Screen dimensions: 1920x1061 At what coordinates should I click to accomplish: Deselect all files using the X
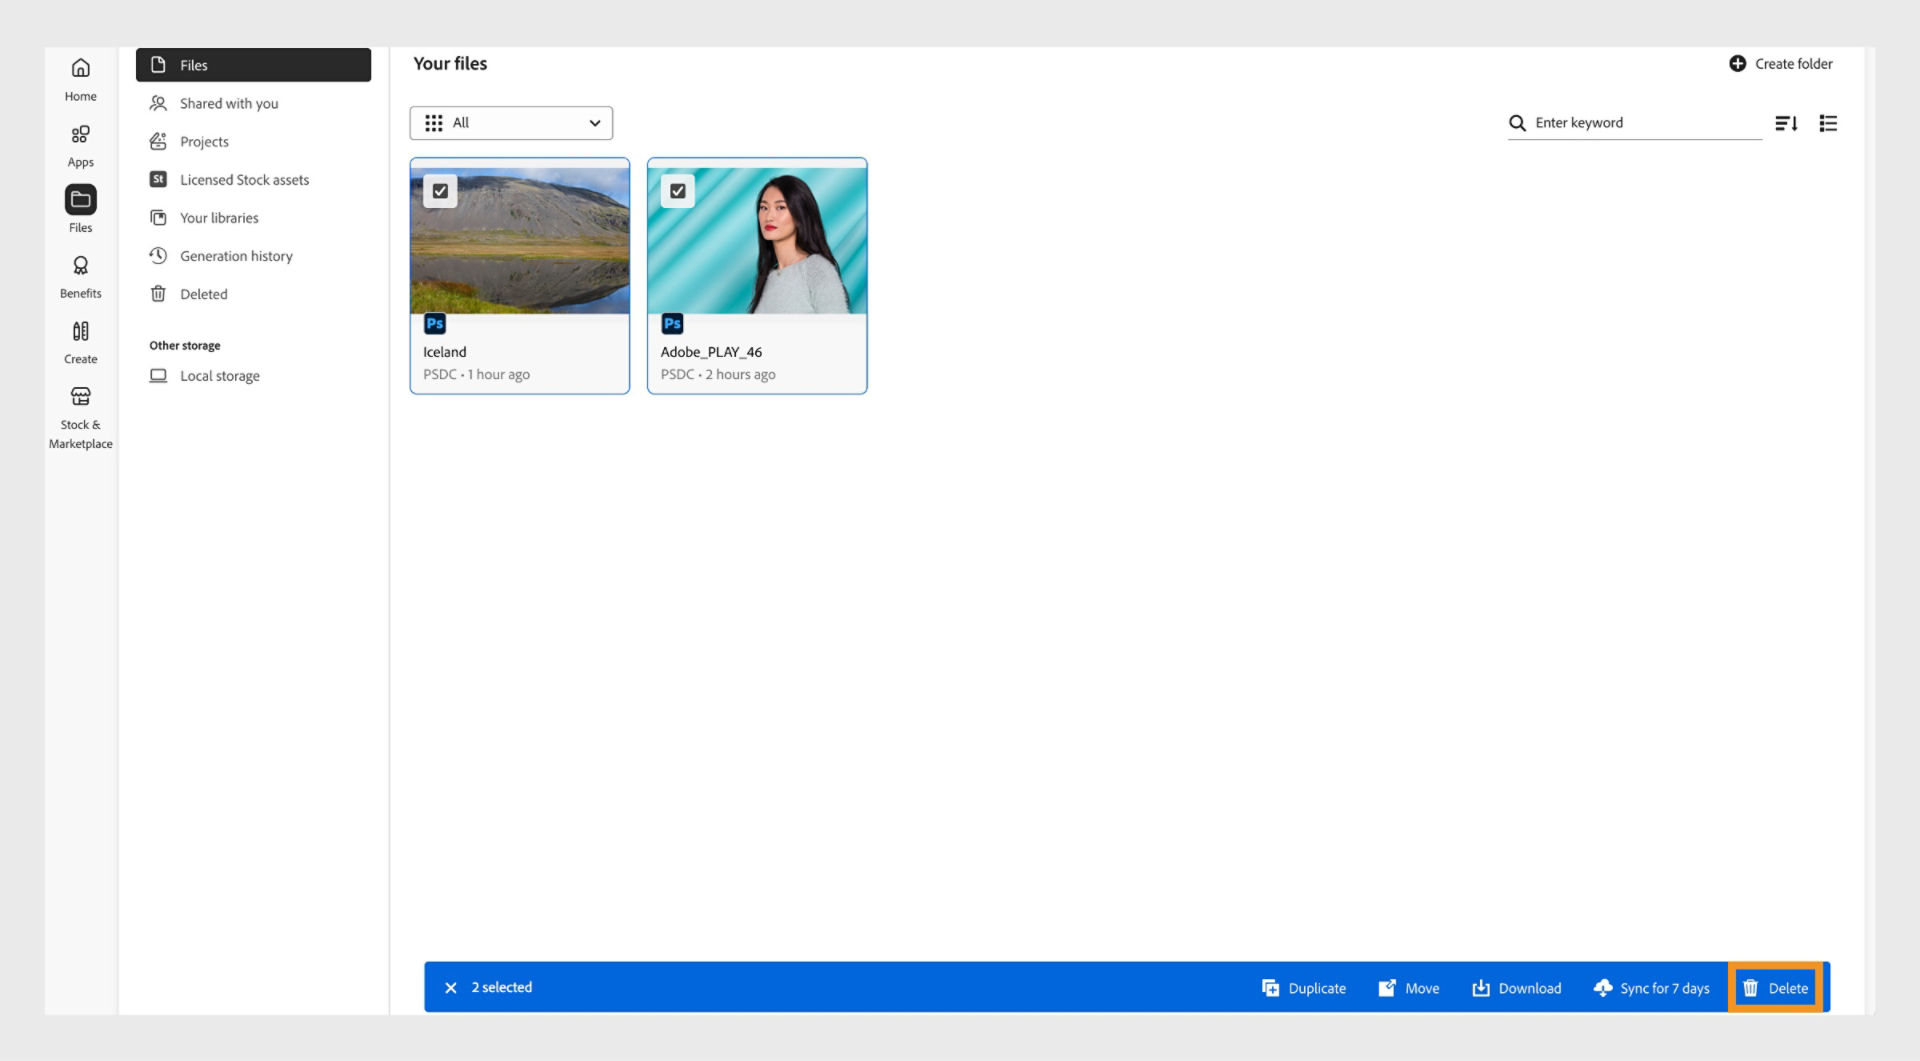pyautogui.click(x=451, y=987)
